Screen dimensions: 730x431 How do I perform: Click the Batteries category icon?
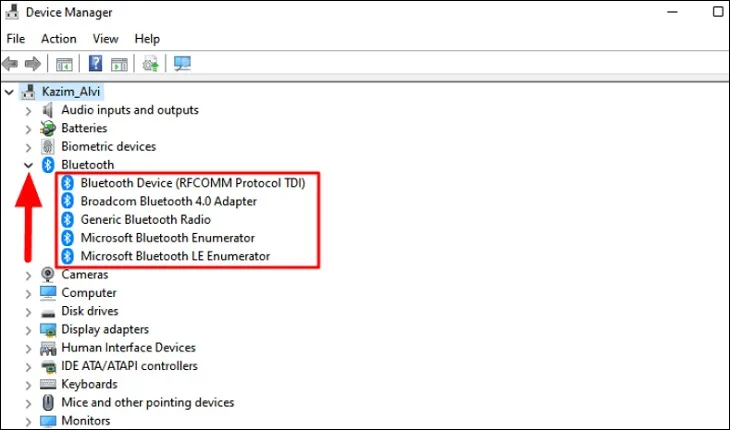47,128
